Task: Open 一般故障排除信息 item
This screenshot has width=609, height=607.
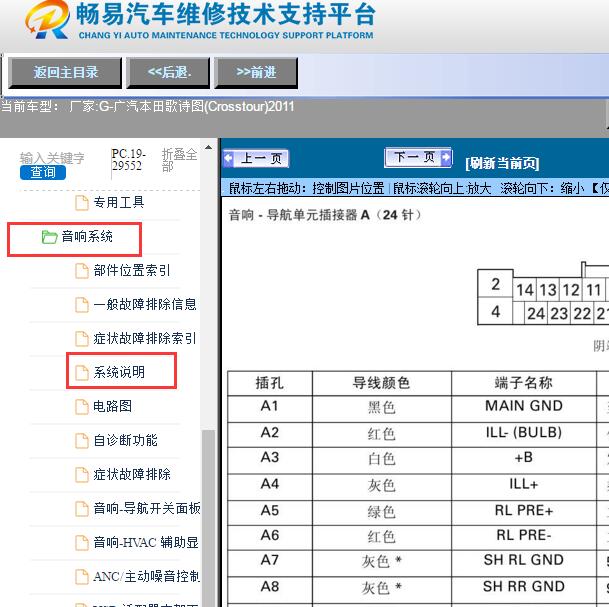Action: click(x=145, y=304)
